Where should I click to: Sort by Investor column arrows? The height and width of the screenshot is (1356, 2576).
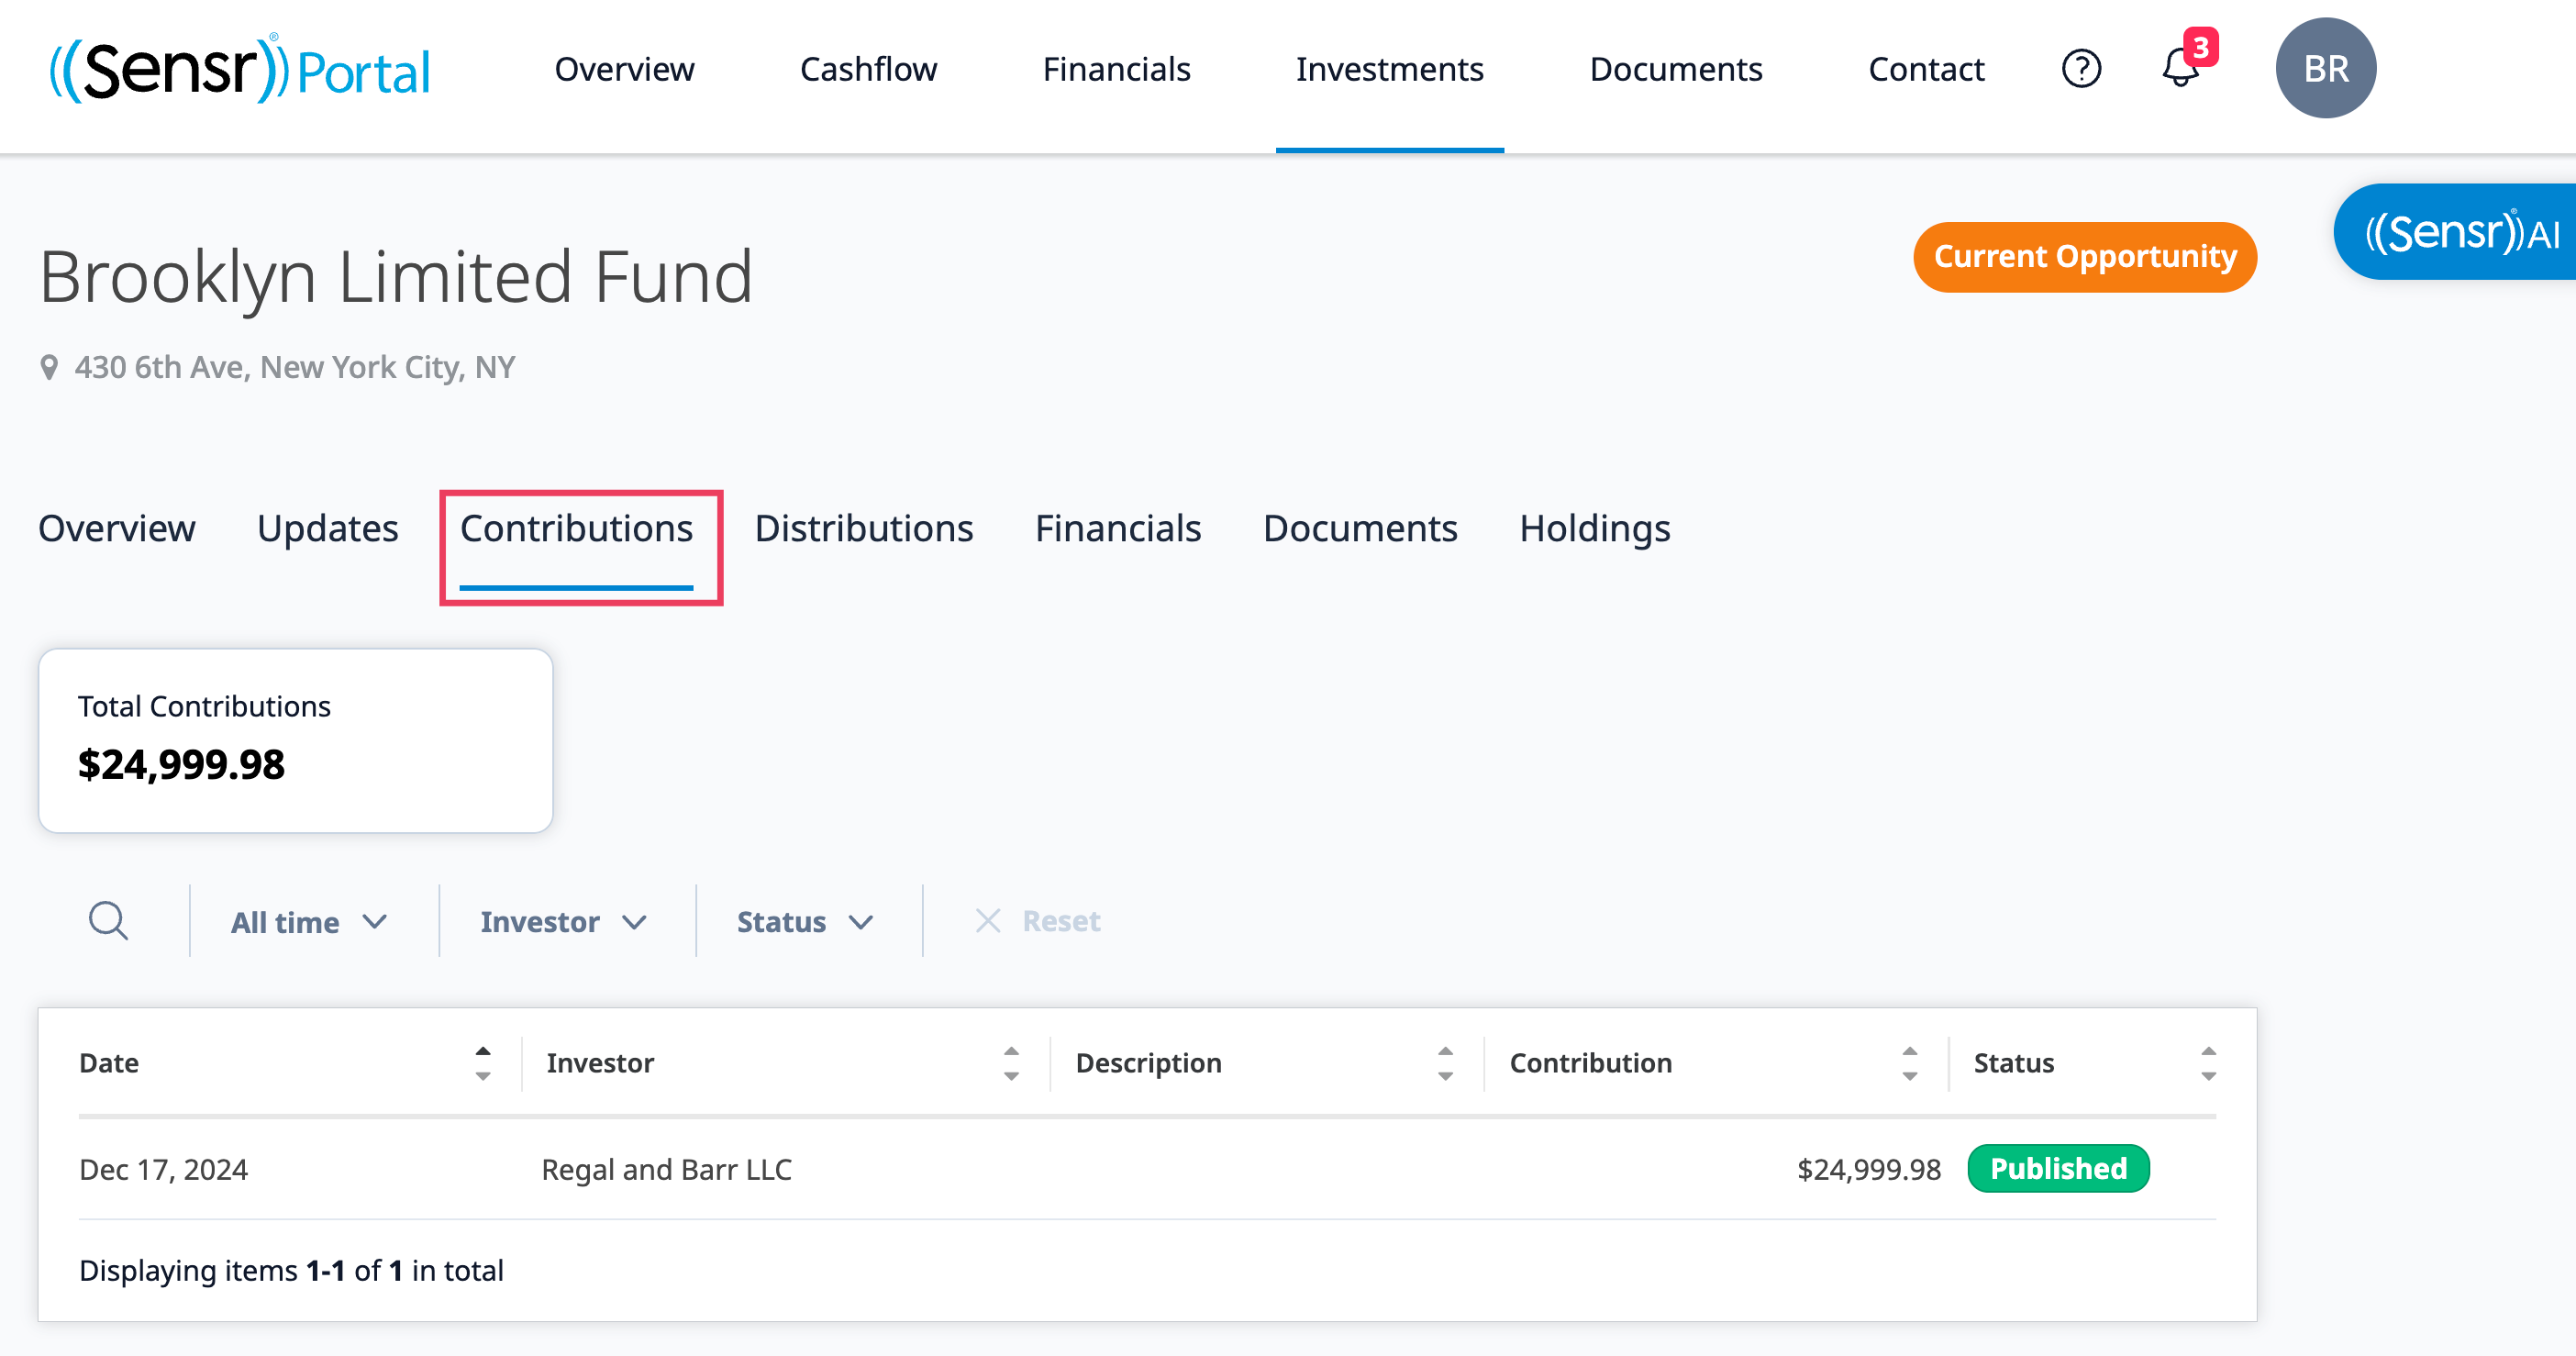tap(1011, 1063)
